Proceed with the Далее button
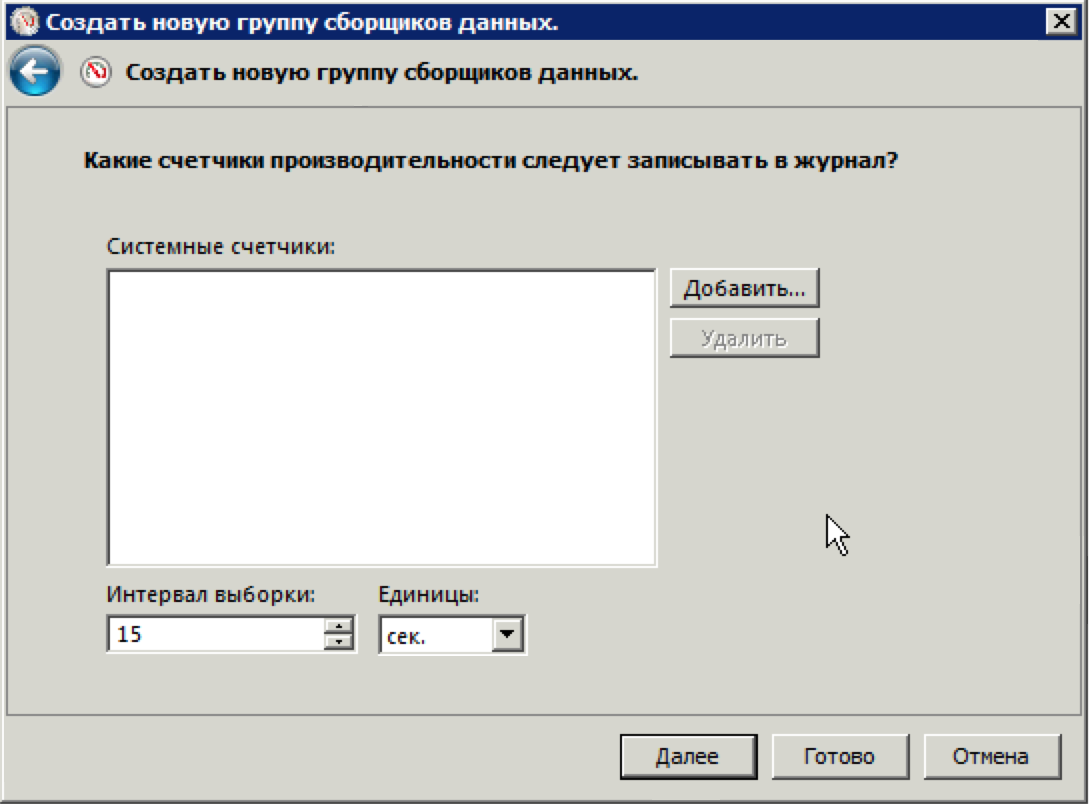This screenshot has height=804, width=1092. click(x=687, y=757)
